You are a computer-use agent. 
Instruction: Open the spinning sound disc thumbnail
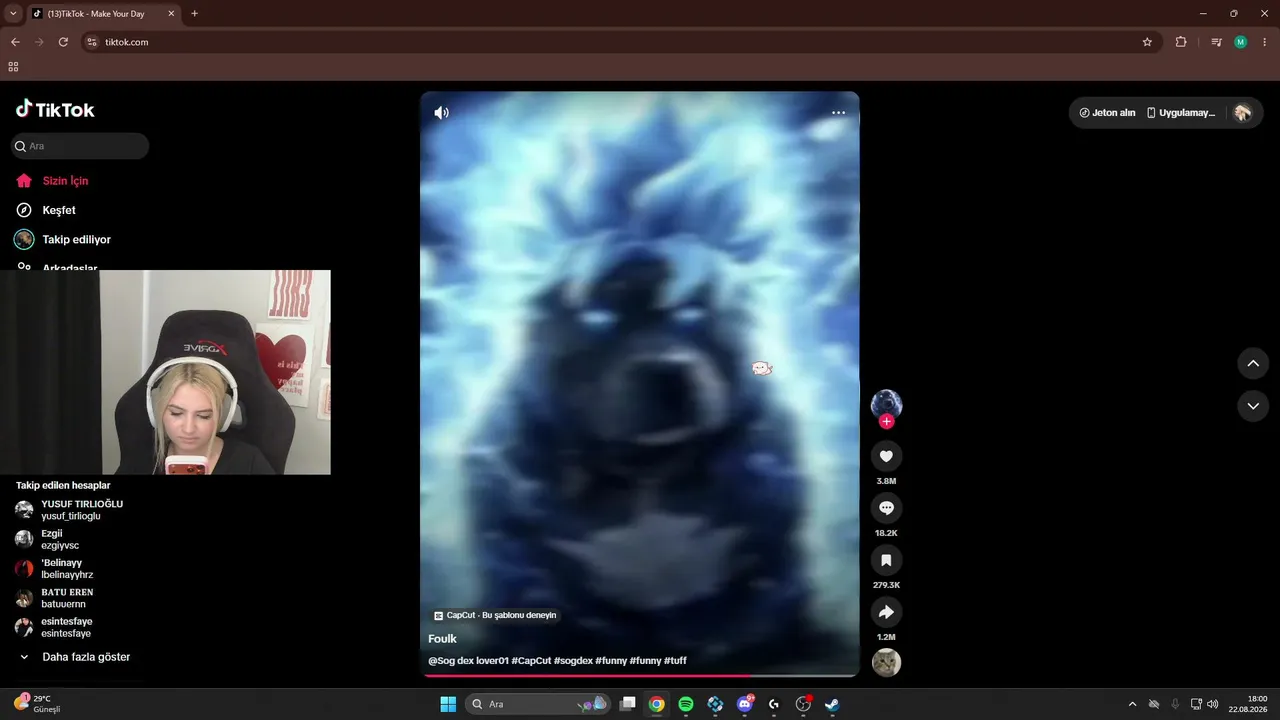click(x=886, y=663)
